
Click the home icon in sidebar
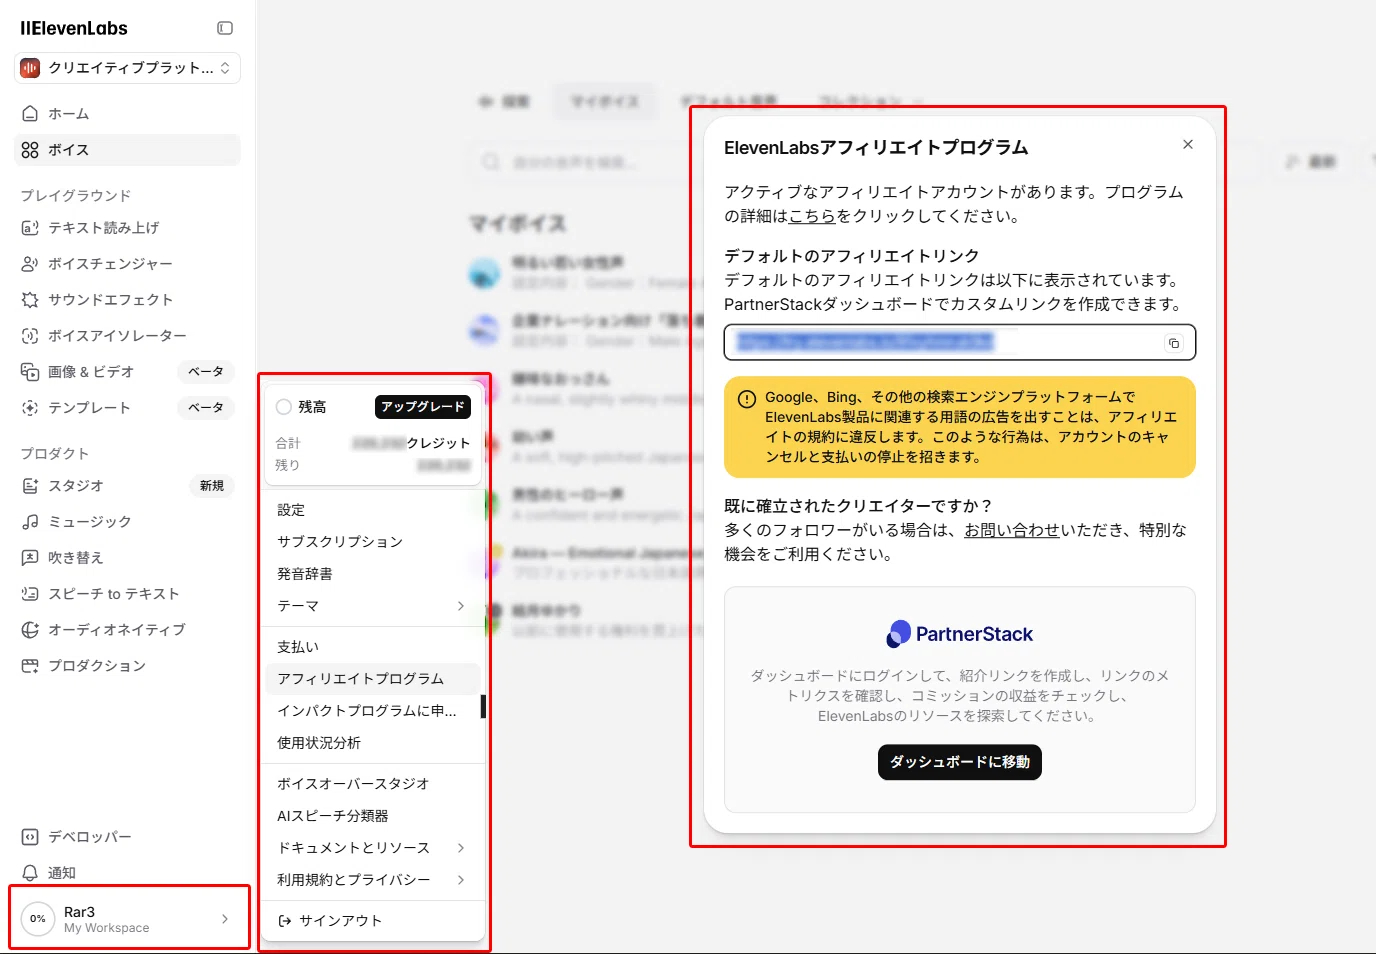tap(30, 114)
